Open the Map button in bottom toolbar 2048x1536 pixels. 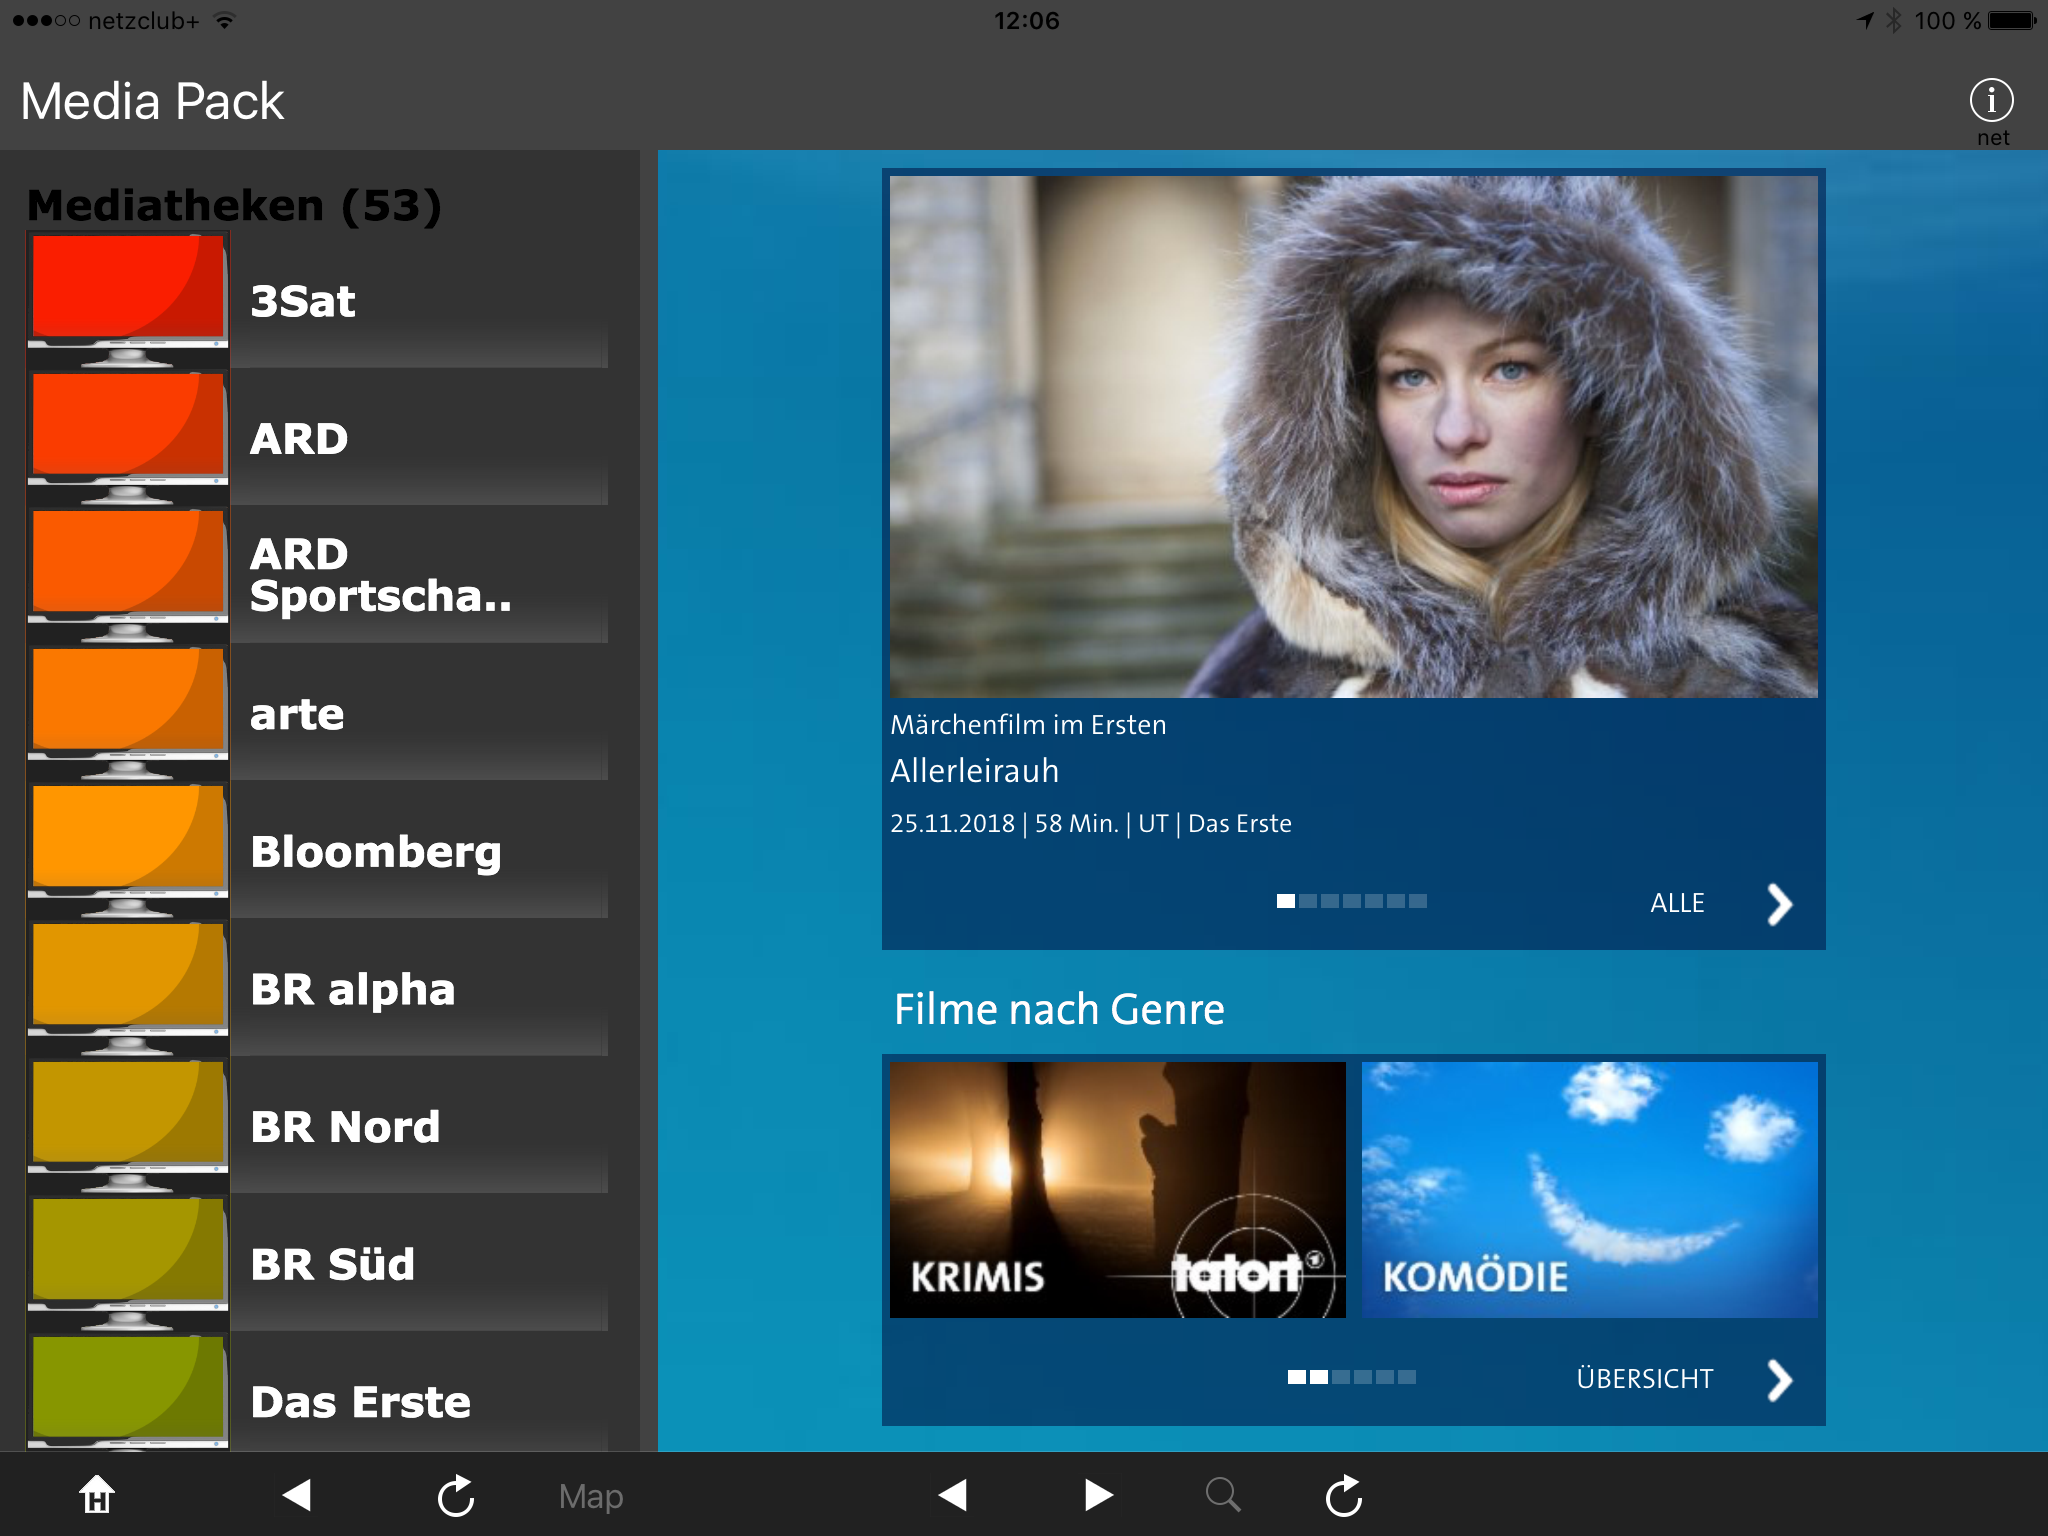pyautogui.click(x=591, y=1496)
